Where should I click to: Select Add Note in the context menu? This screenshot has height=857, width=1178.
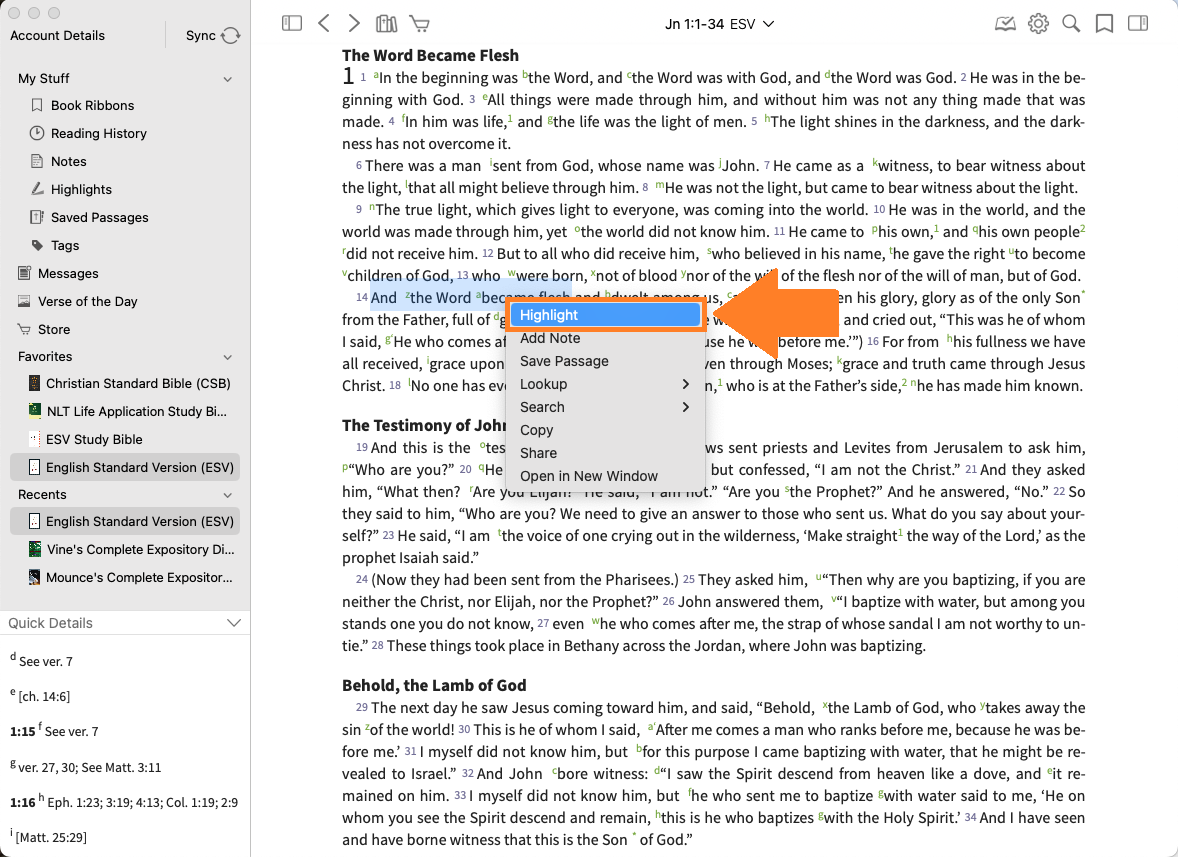(x=550, y=338)
